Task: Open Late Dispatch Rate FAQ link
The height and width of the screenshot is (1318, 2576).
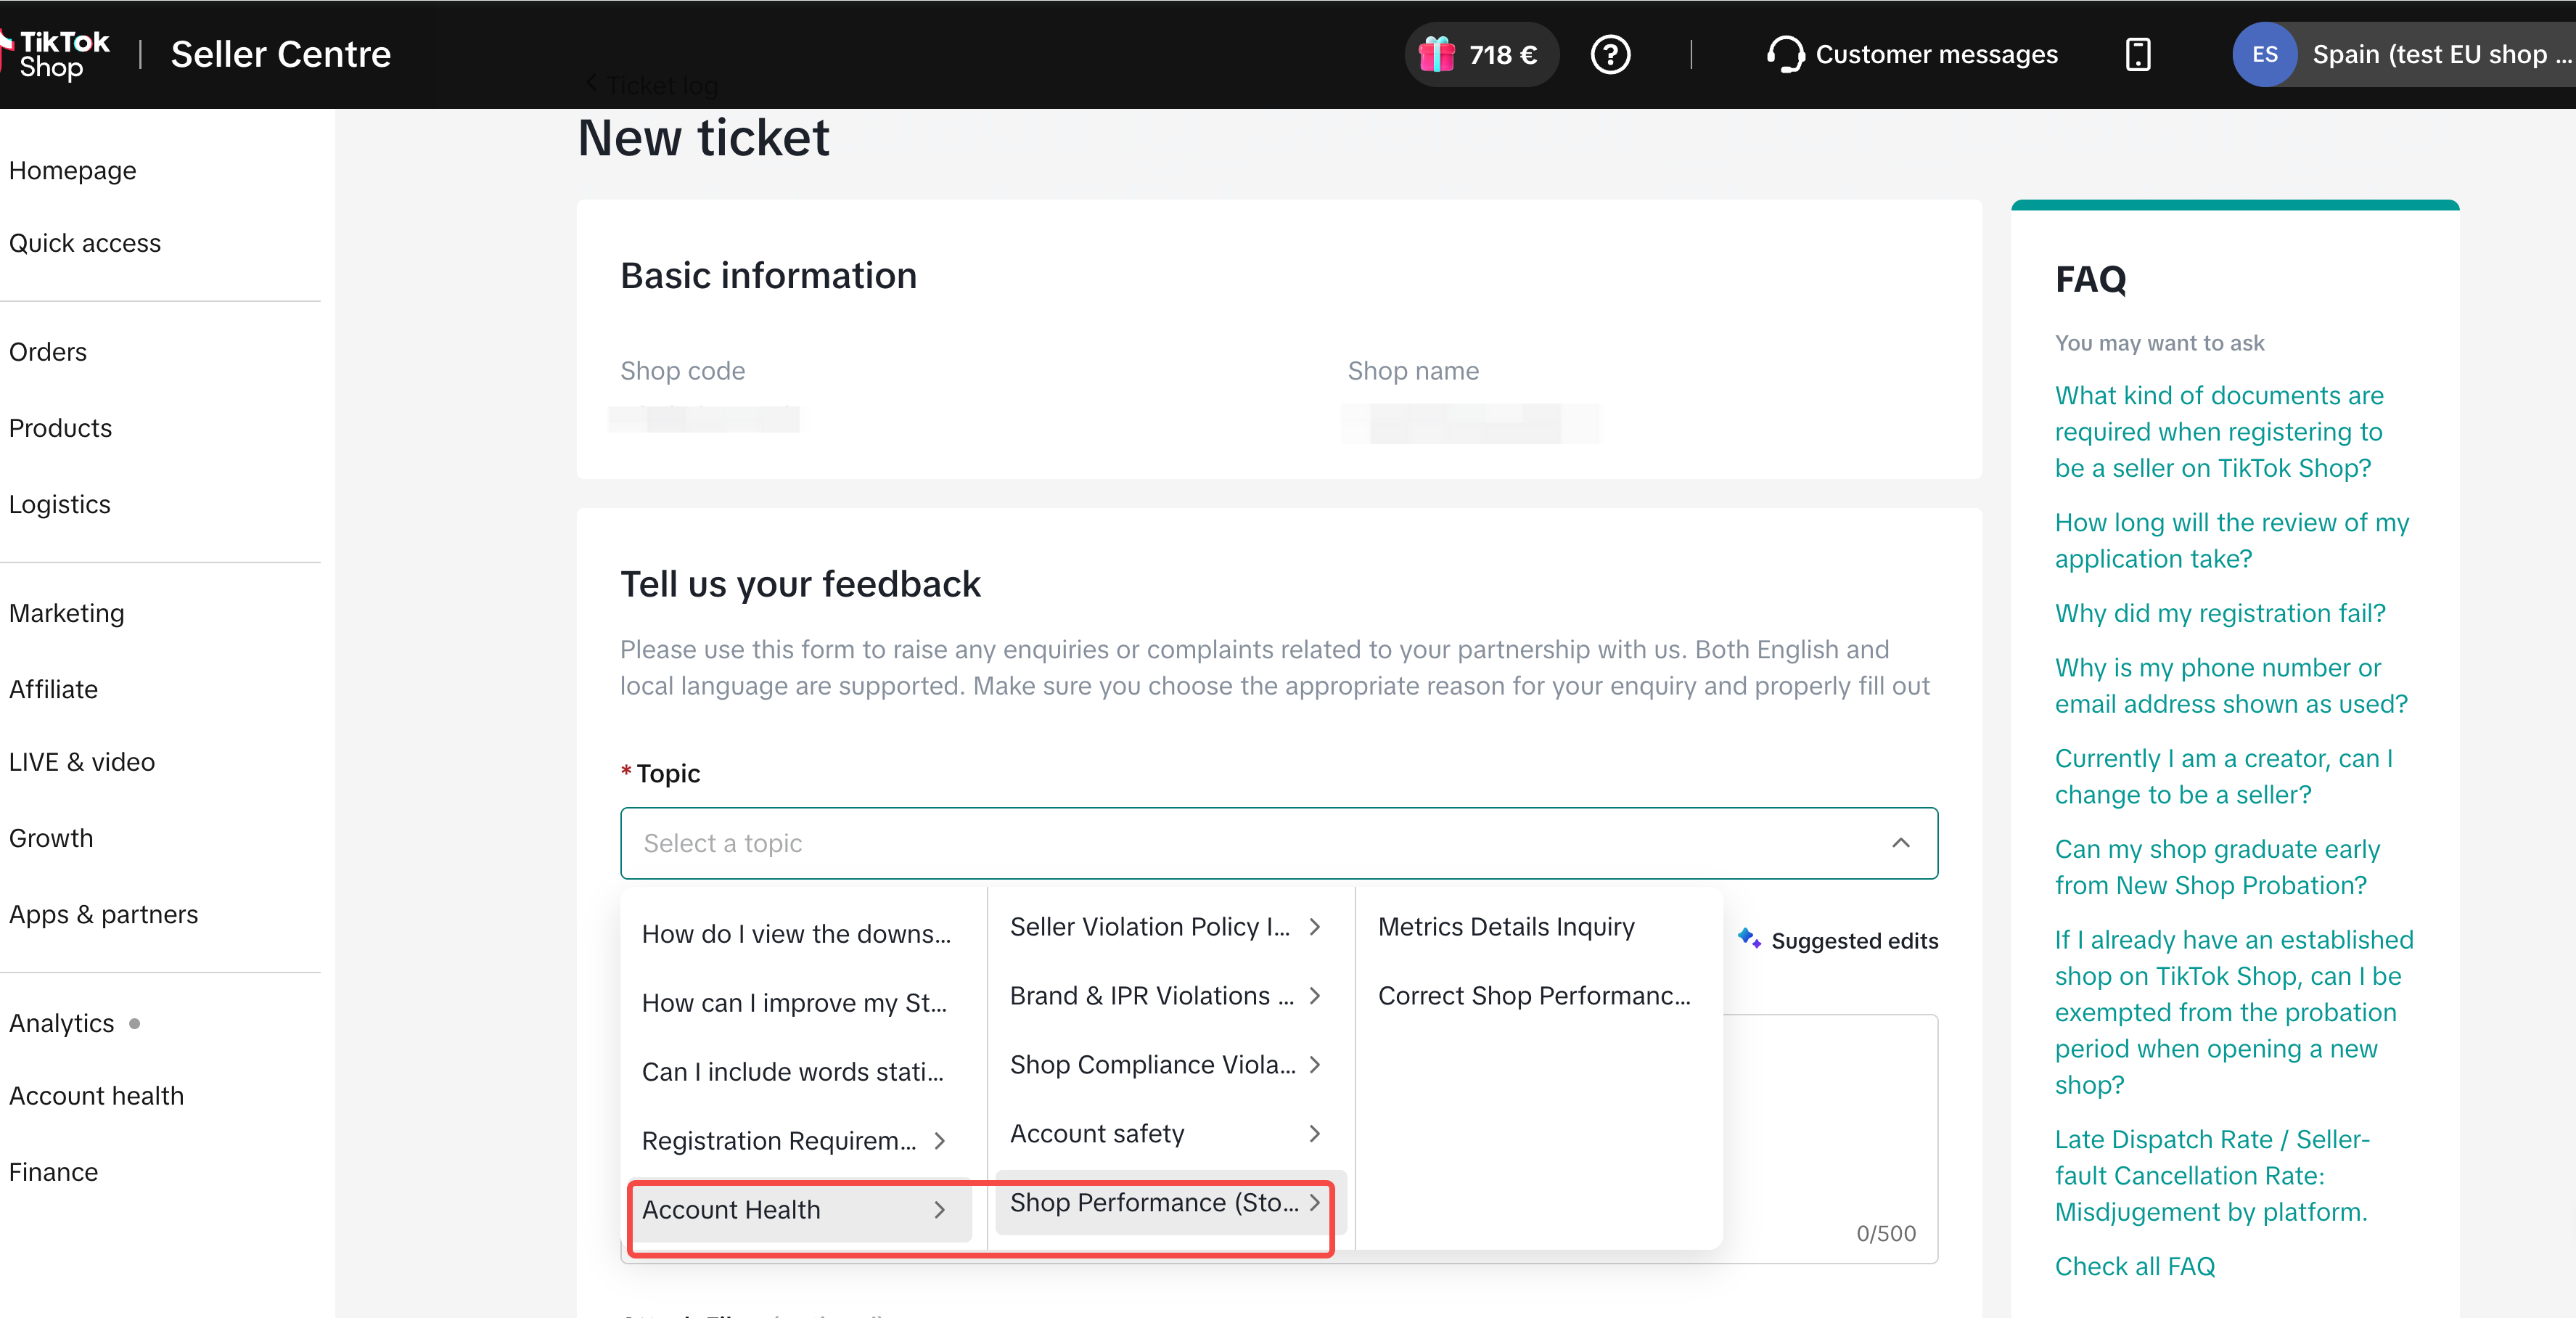Action: click(2212, 1175)
